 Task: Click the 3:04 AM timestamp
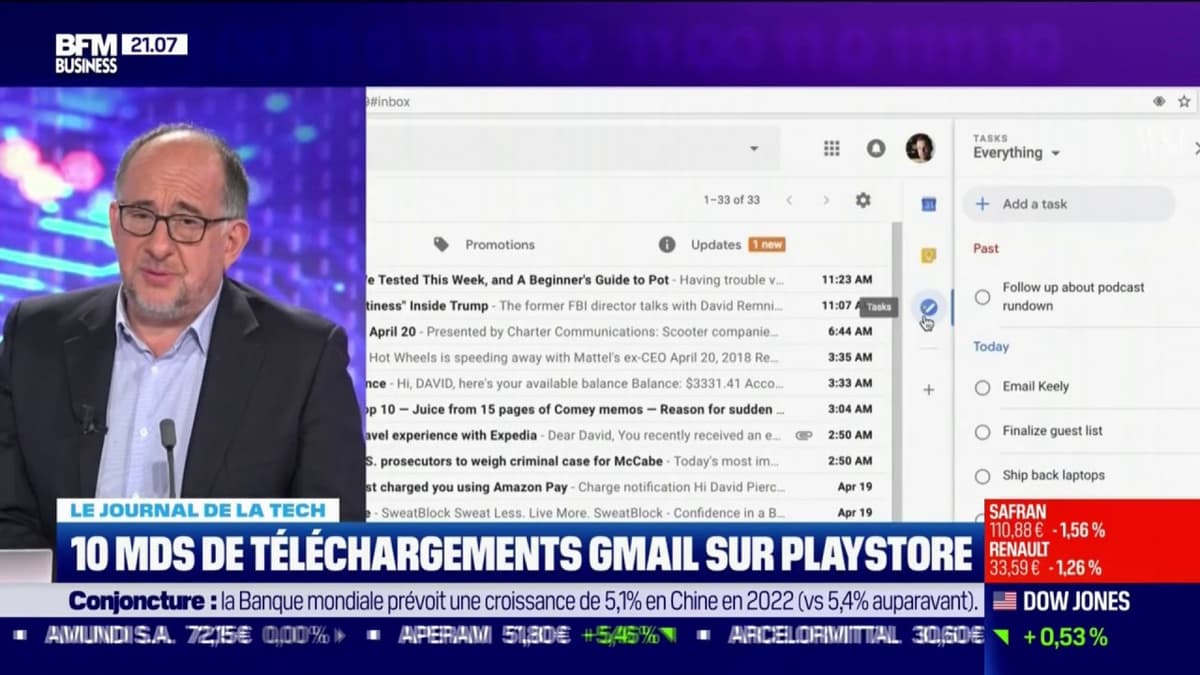point(850,409)
